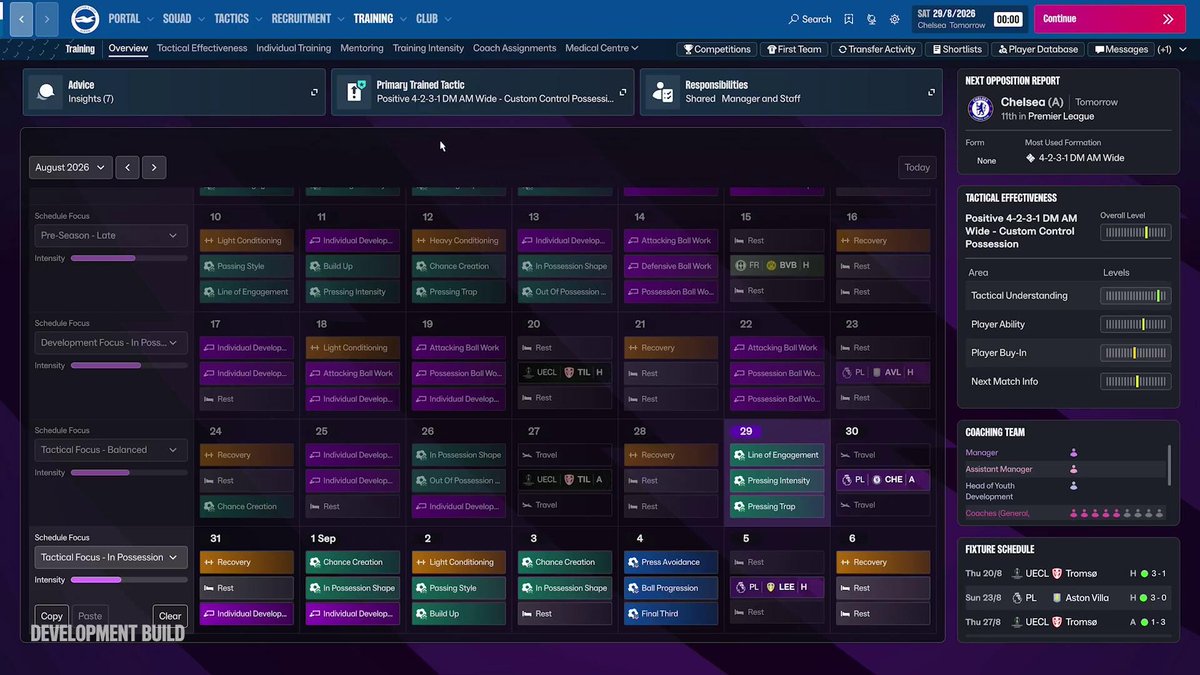
Task: Open the RECRUITMENT menu dropdown
Action: tap(307, 19)
